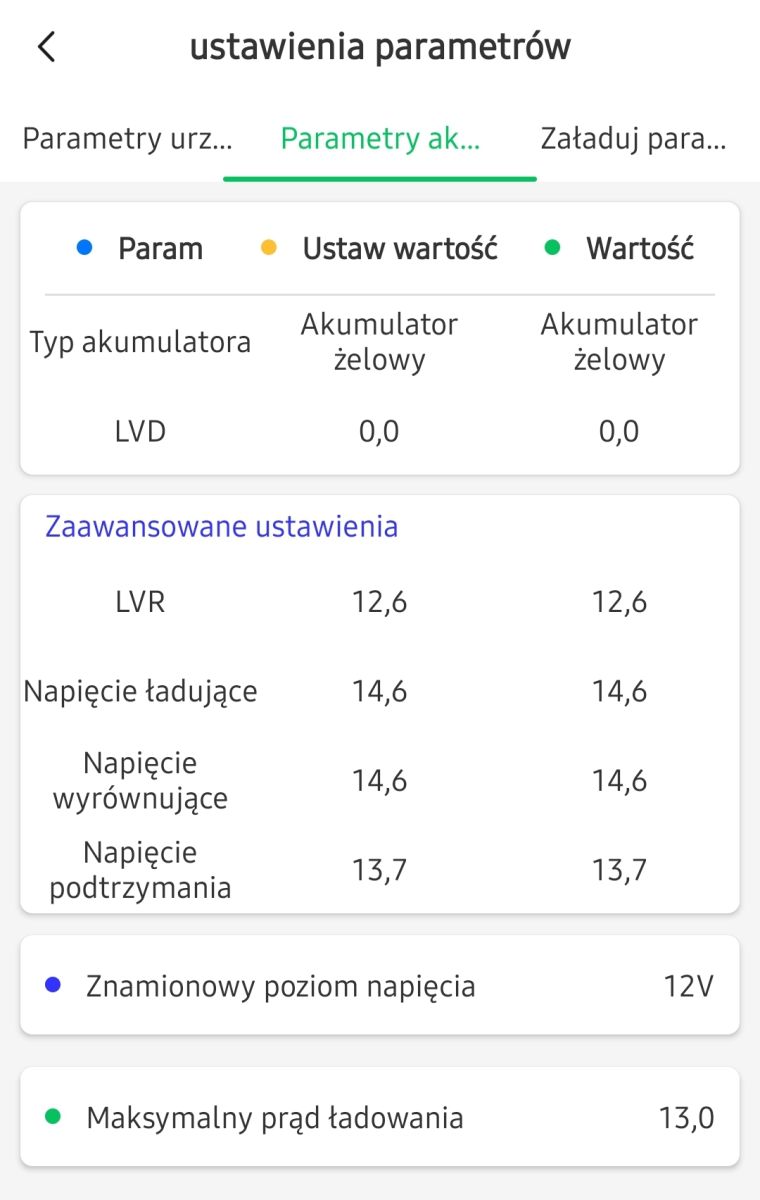Viewport: 760px width, 1200px height.
Task: Select the Parametry ak... tab
Action: pyautogui.click(x=380, y=138)
